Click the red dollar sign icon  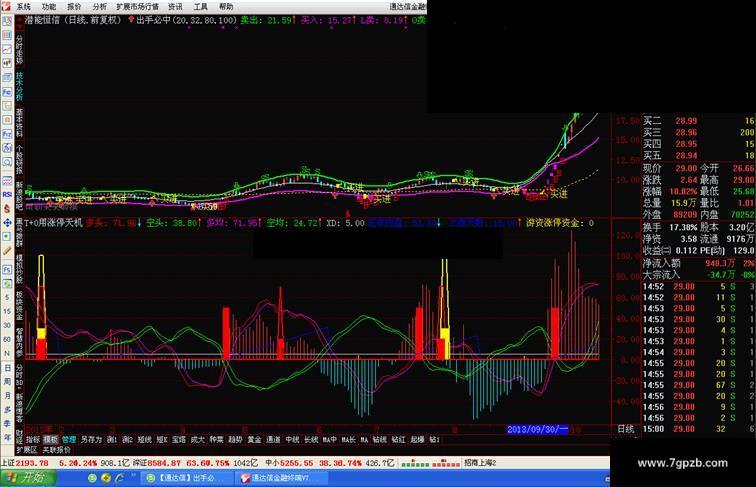[7, 208]
